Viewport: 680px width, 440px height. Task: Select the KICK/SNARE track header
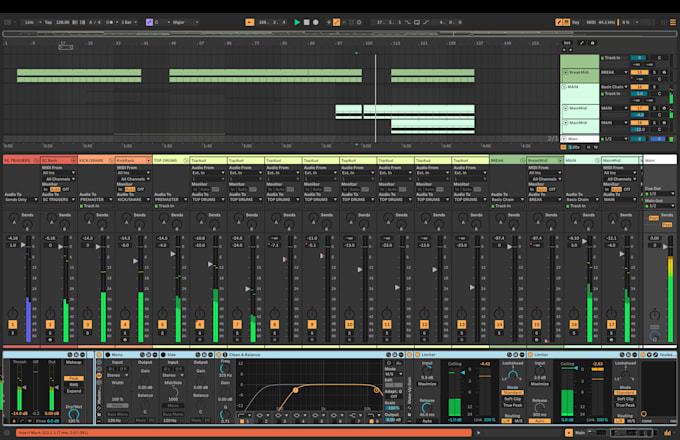96,160
